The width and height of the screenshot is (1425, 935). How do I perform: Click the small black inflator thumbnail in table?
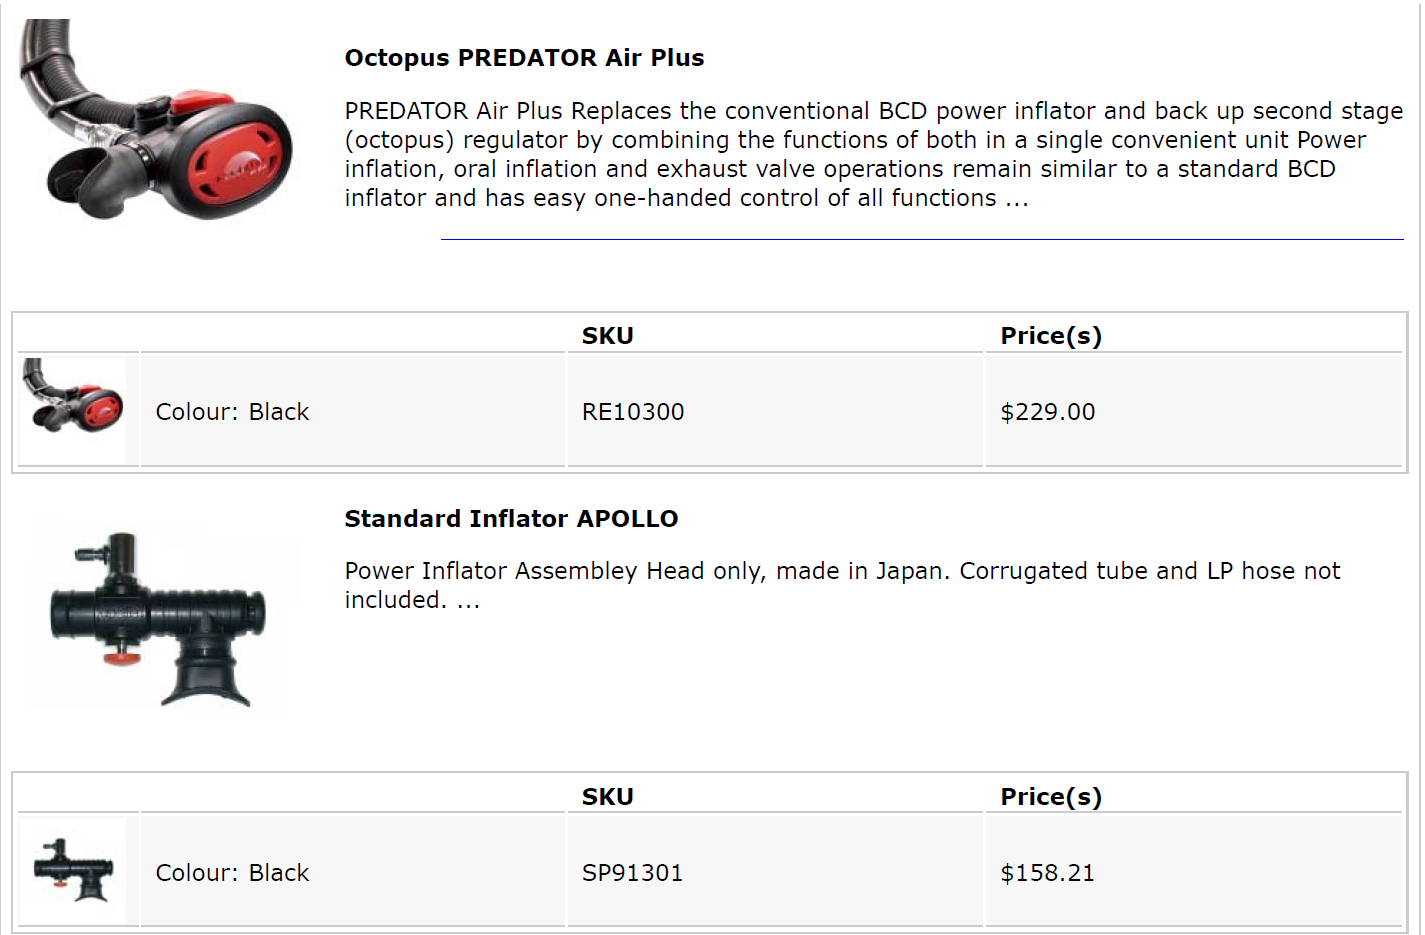tap(73, 871)
